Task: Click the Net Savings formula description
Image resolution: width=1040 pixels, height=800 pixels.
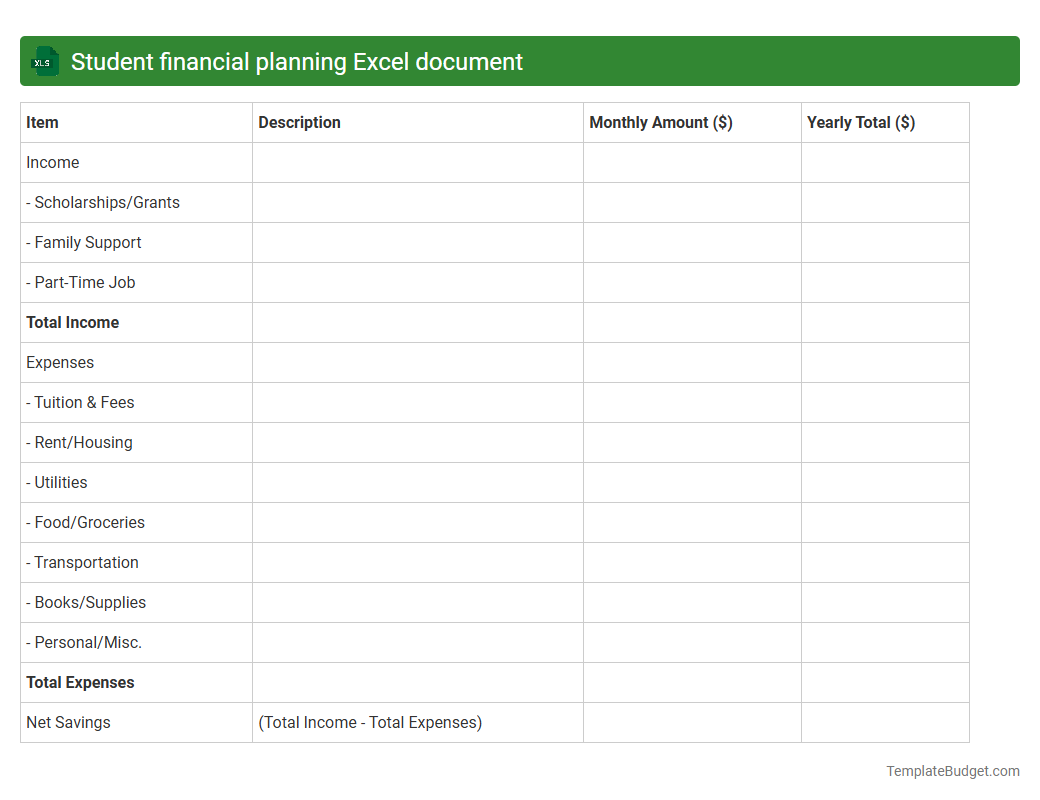Action: (369, 722)
